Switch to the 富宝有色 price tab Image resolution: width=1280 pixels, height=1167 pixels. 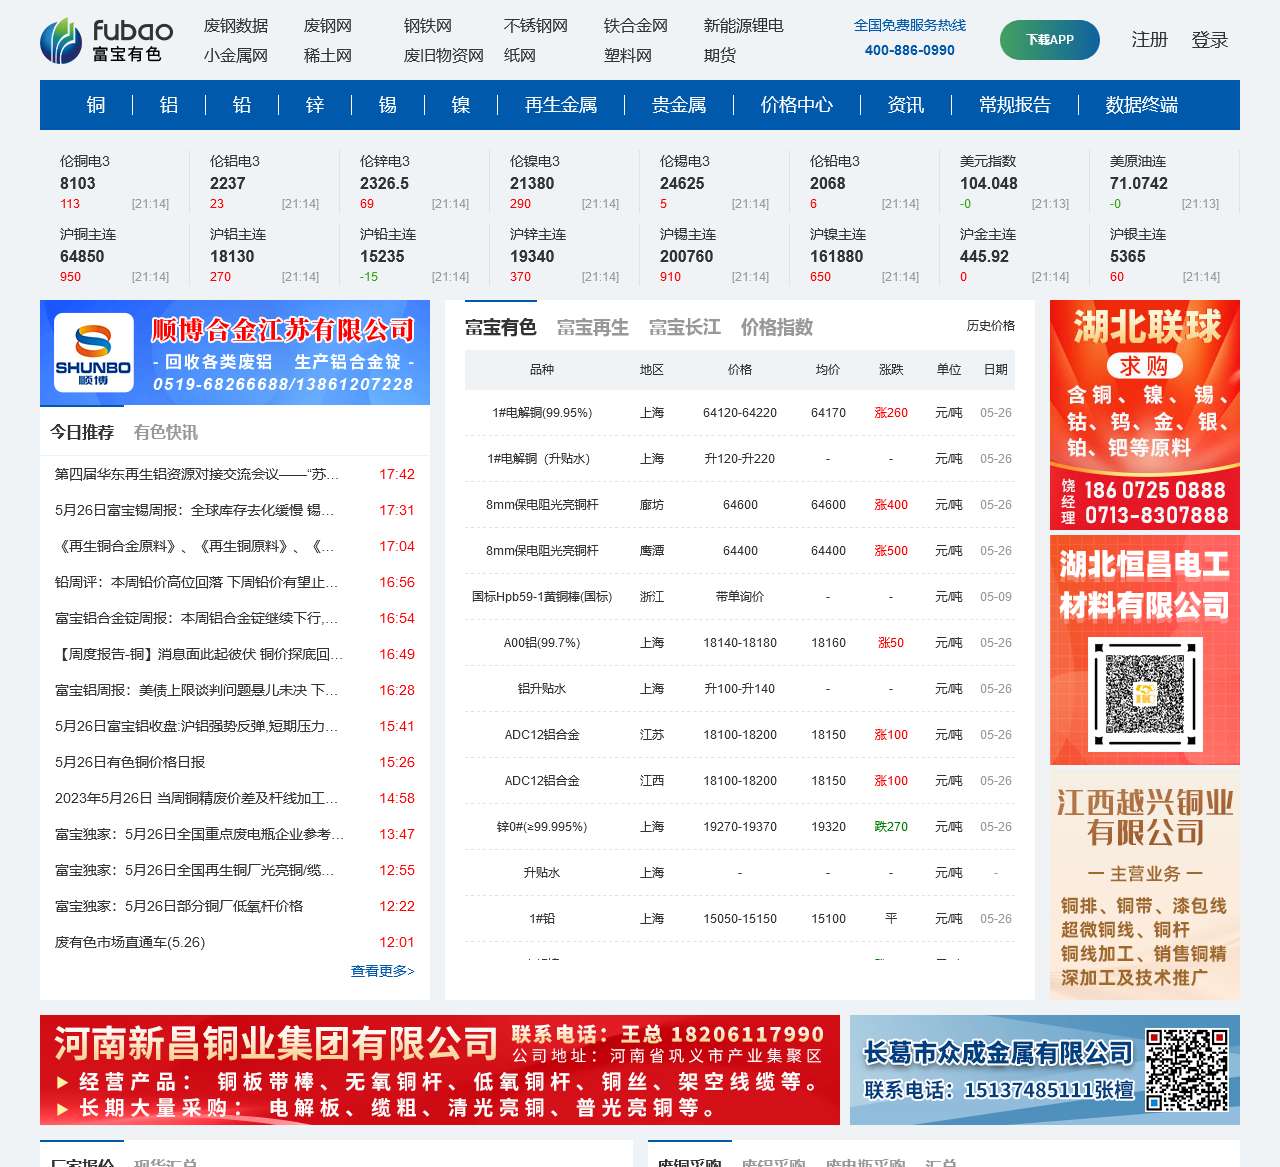(501, 327)
